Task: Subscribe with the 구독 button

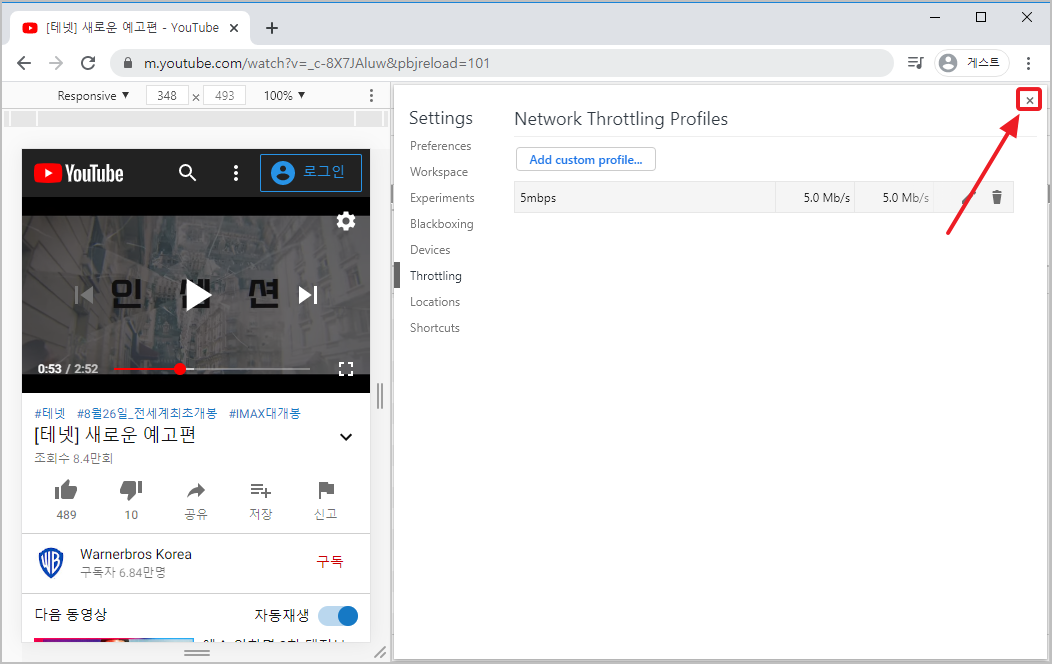Action: click(329, 562)
